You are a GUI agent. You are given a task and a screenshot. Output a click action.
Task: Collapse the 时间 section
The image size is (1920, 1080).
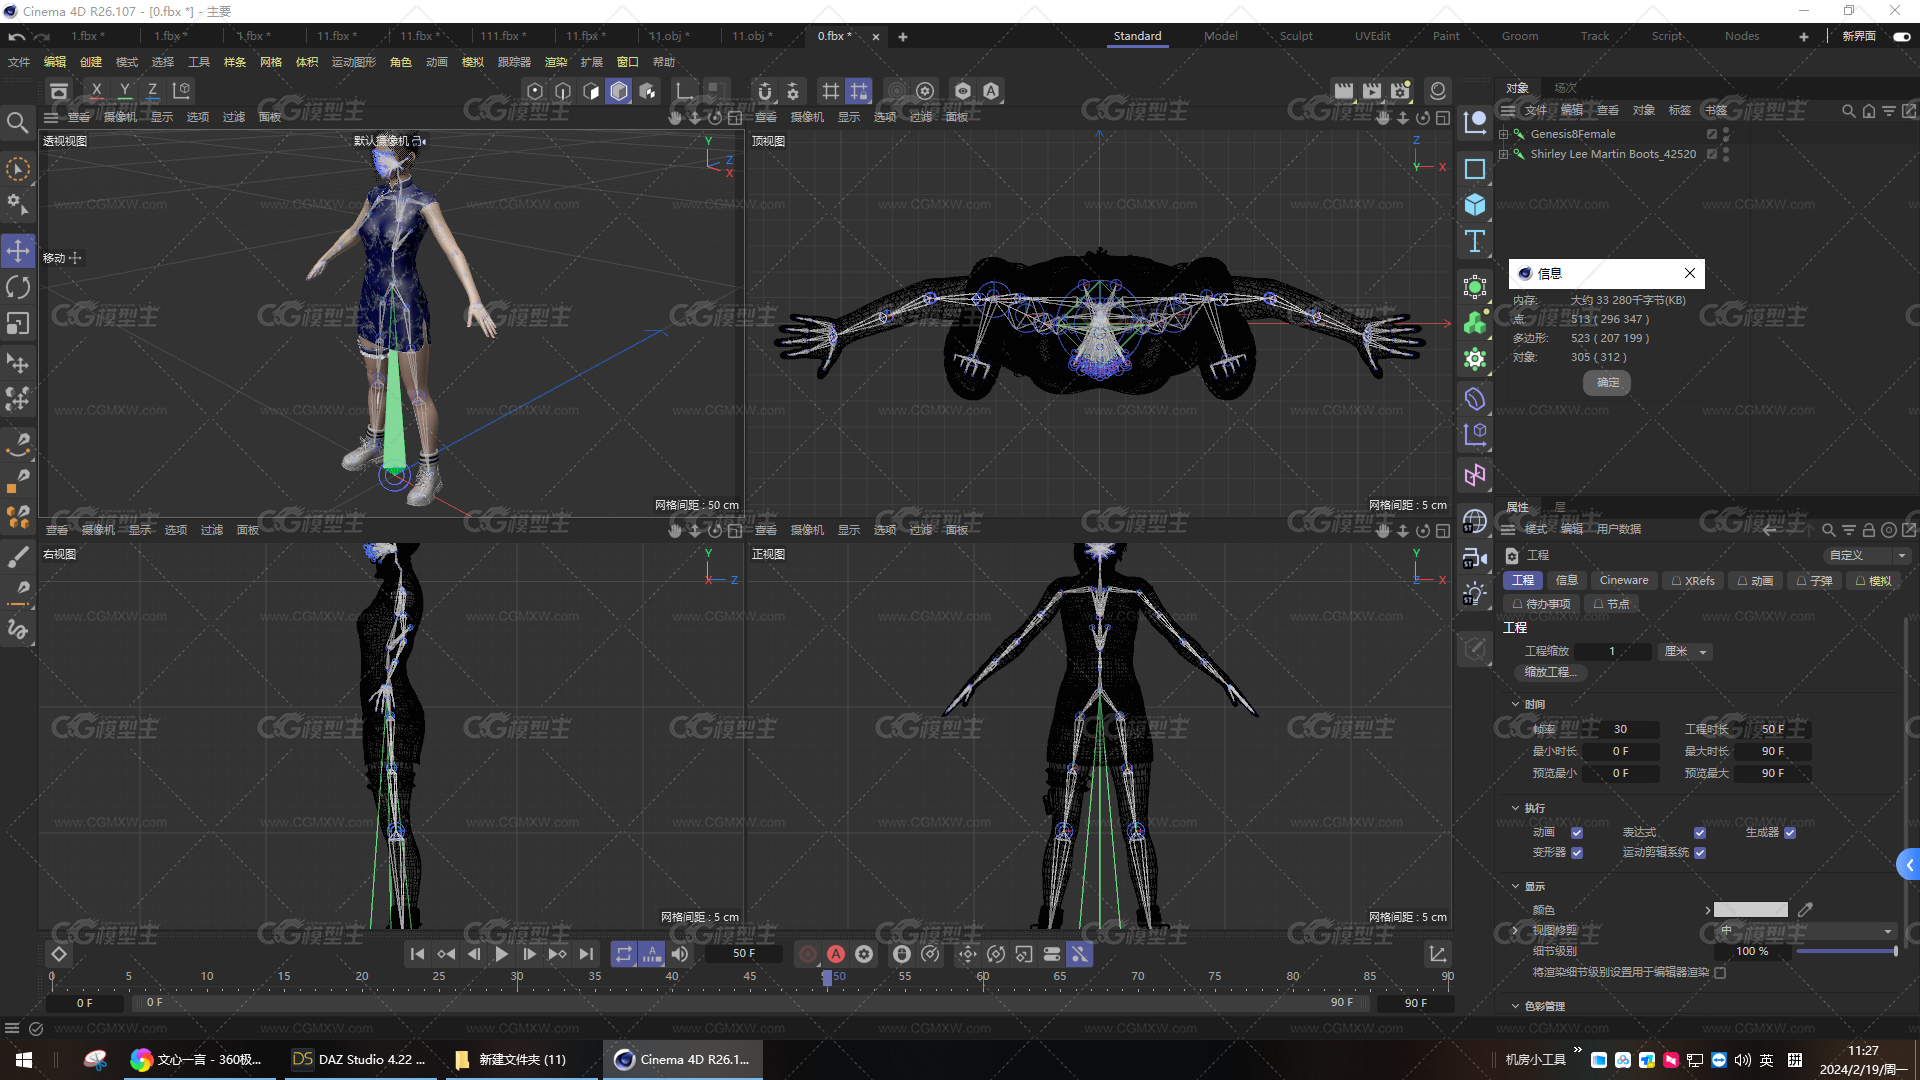pos(1515,704)
